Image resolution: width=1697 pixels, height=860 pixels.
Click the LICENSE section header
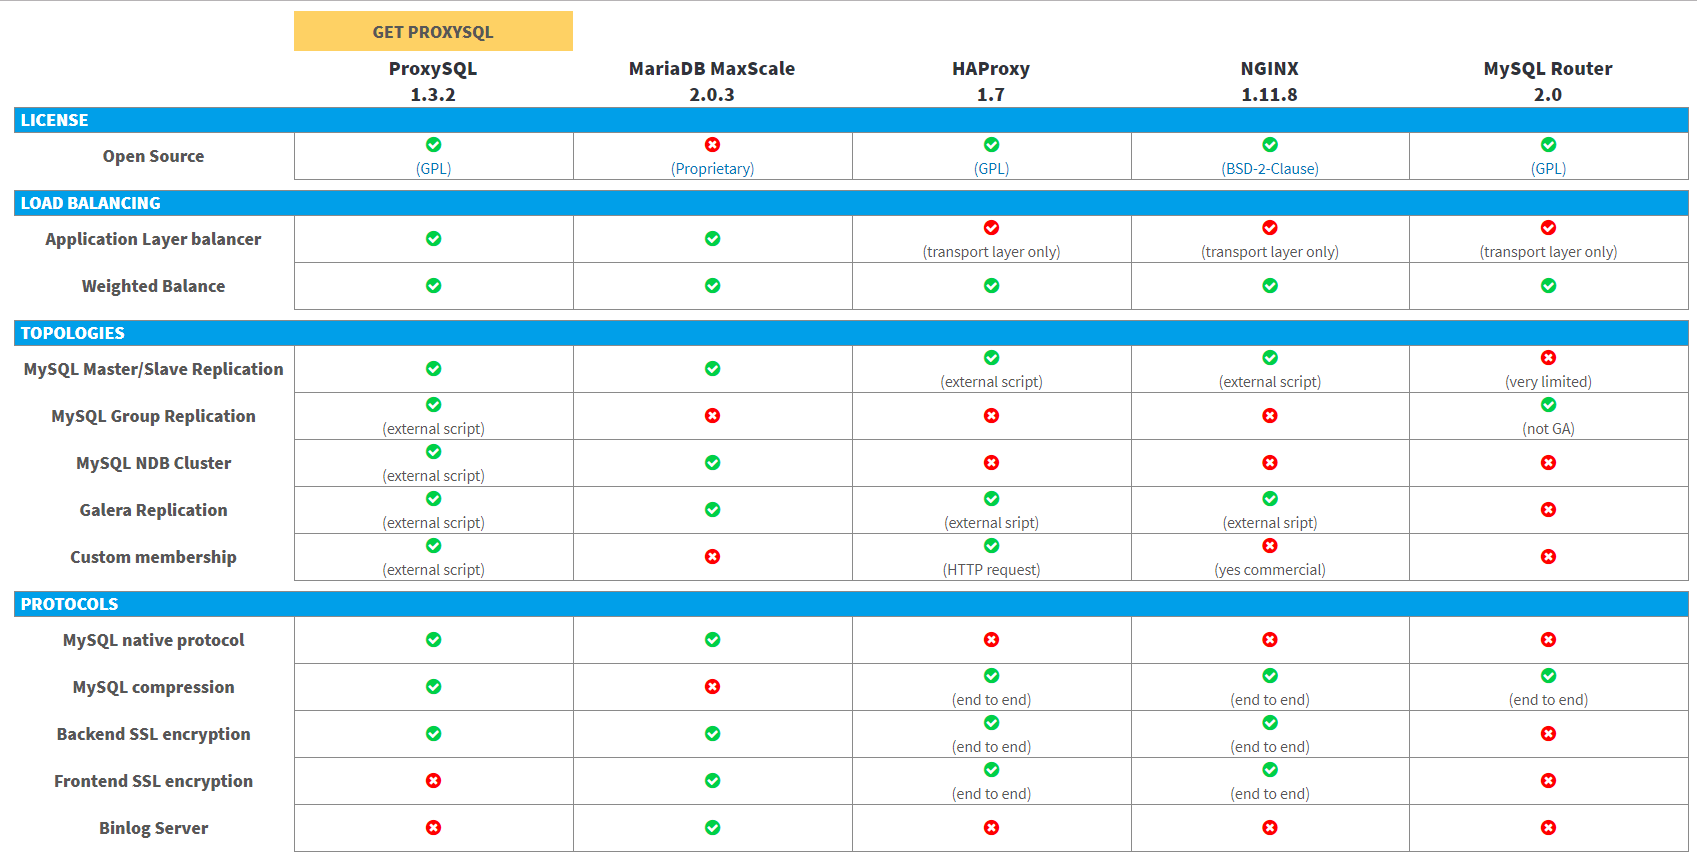click(x=851, y=120)
